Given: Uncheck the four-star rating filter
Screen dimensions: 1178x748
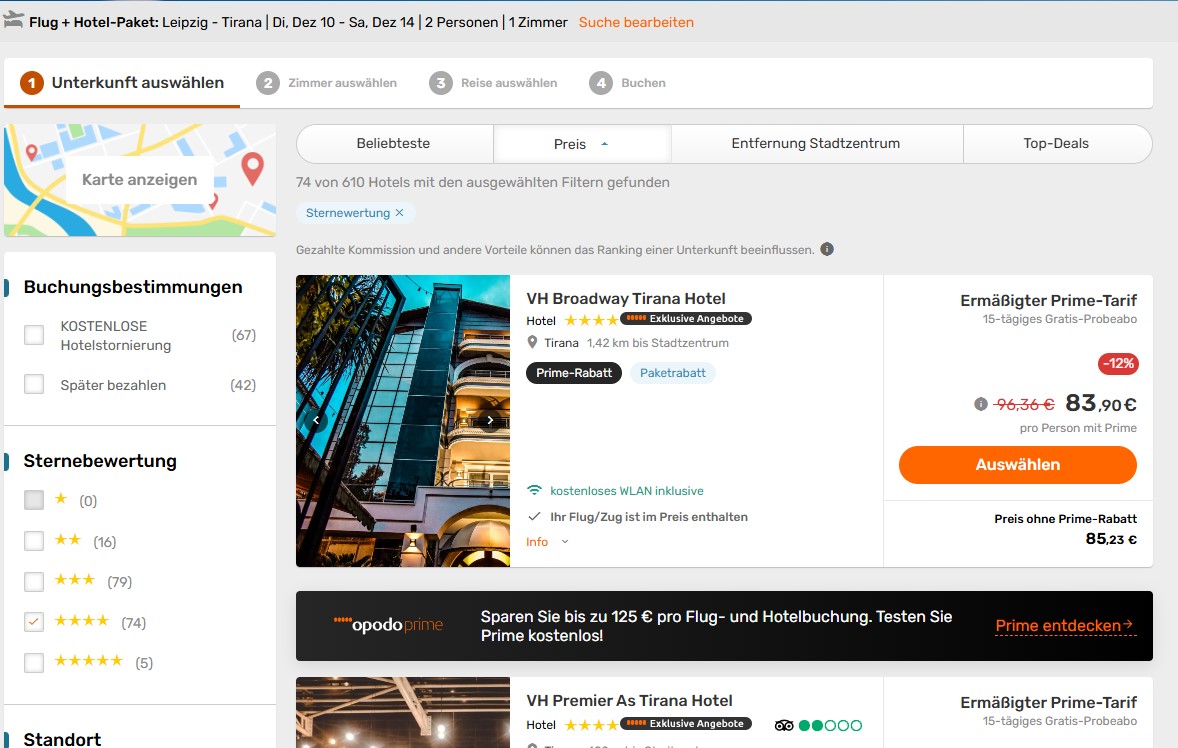Looking at the screenshot, I should pos(34,622).
